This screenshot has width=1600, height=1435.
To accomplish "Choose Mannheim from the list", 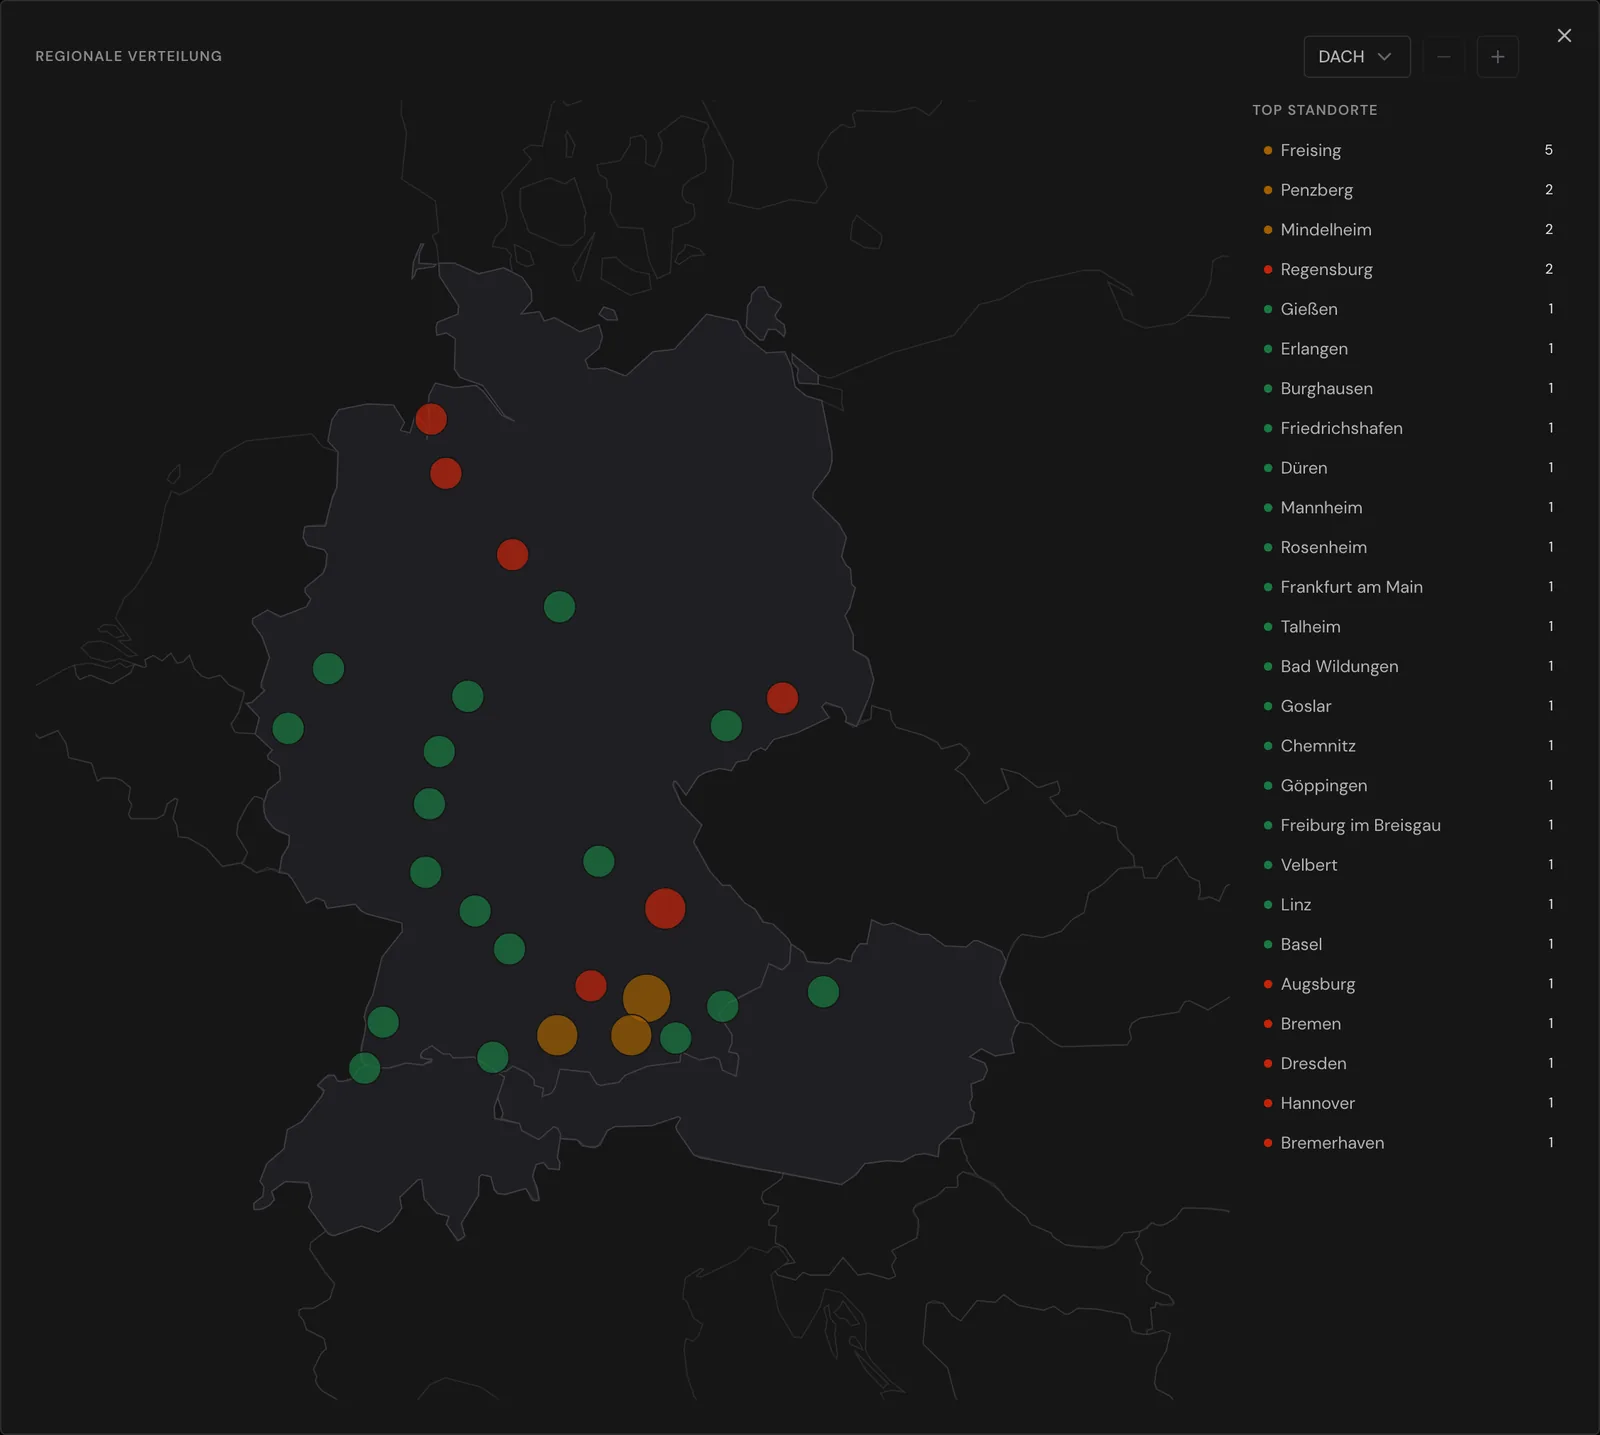I will (x=1408, y=508).
